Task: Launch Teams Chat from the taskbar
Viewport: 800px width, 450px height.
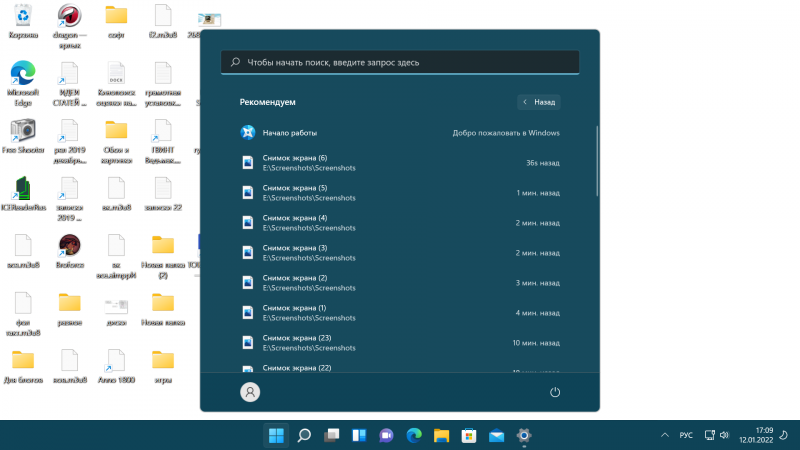Action: tap(386, 435)
